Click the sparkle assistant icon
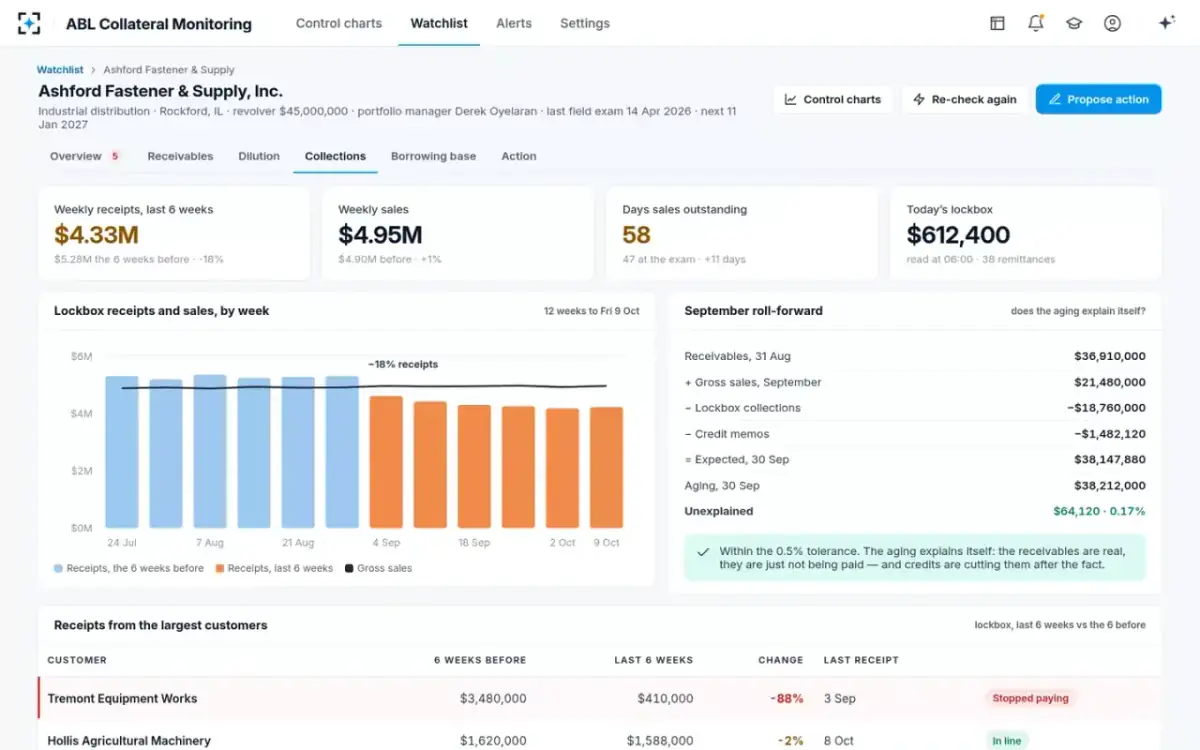The image size is (1200, 750). 1166,23
